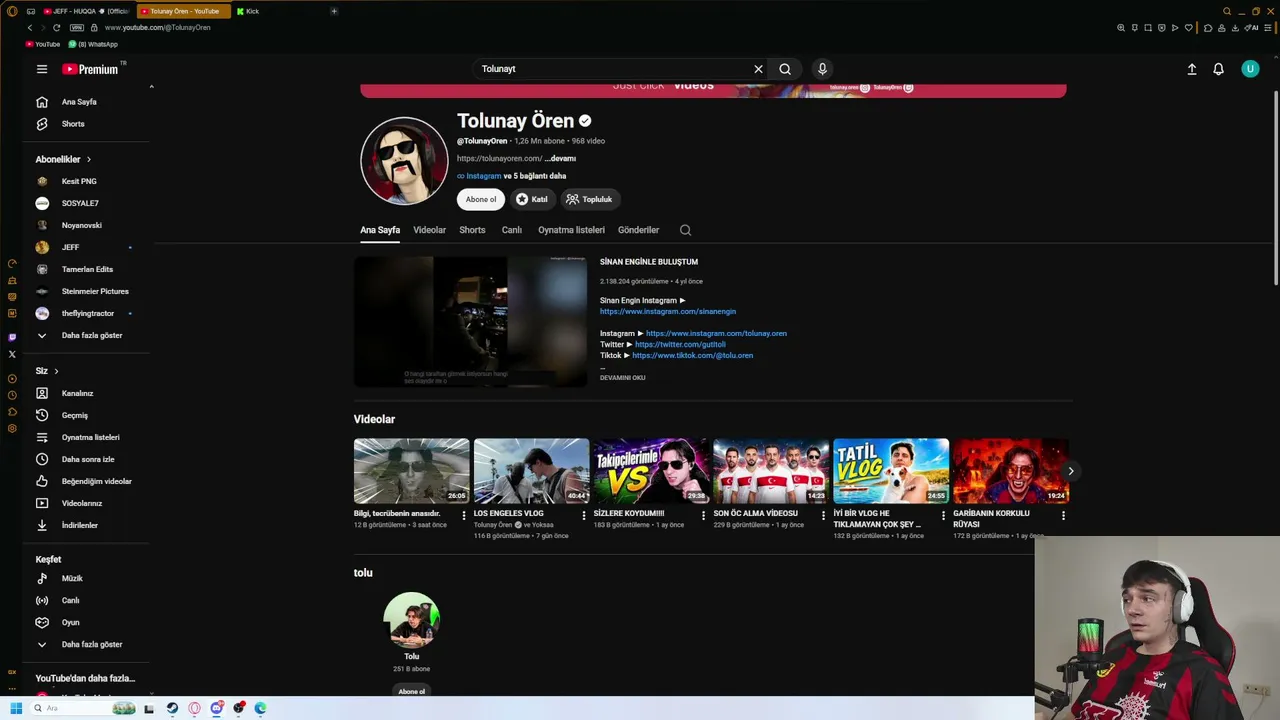Open Daha sonra izle list
The width and height of the screenshot is (1280, 720).
(x=86, y=459)
